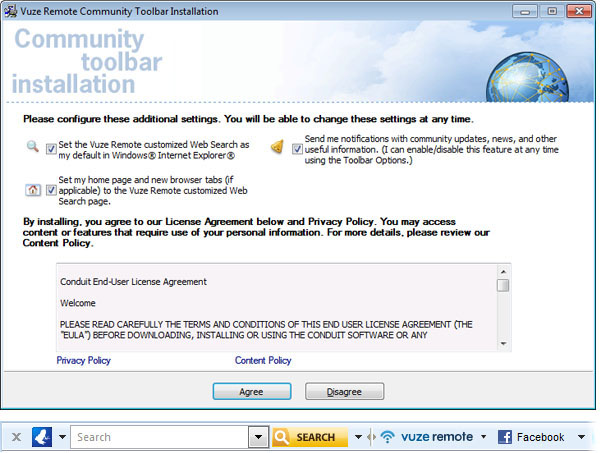Open the SEARCH button dropdown arrow

358,437
